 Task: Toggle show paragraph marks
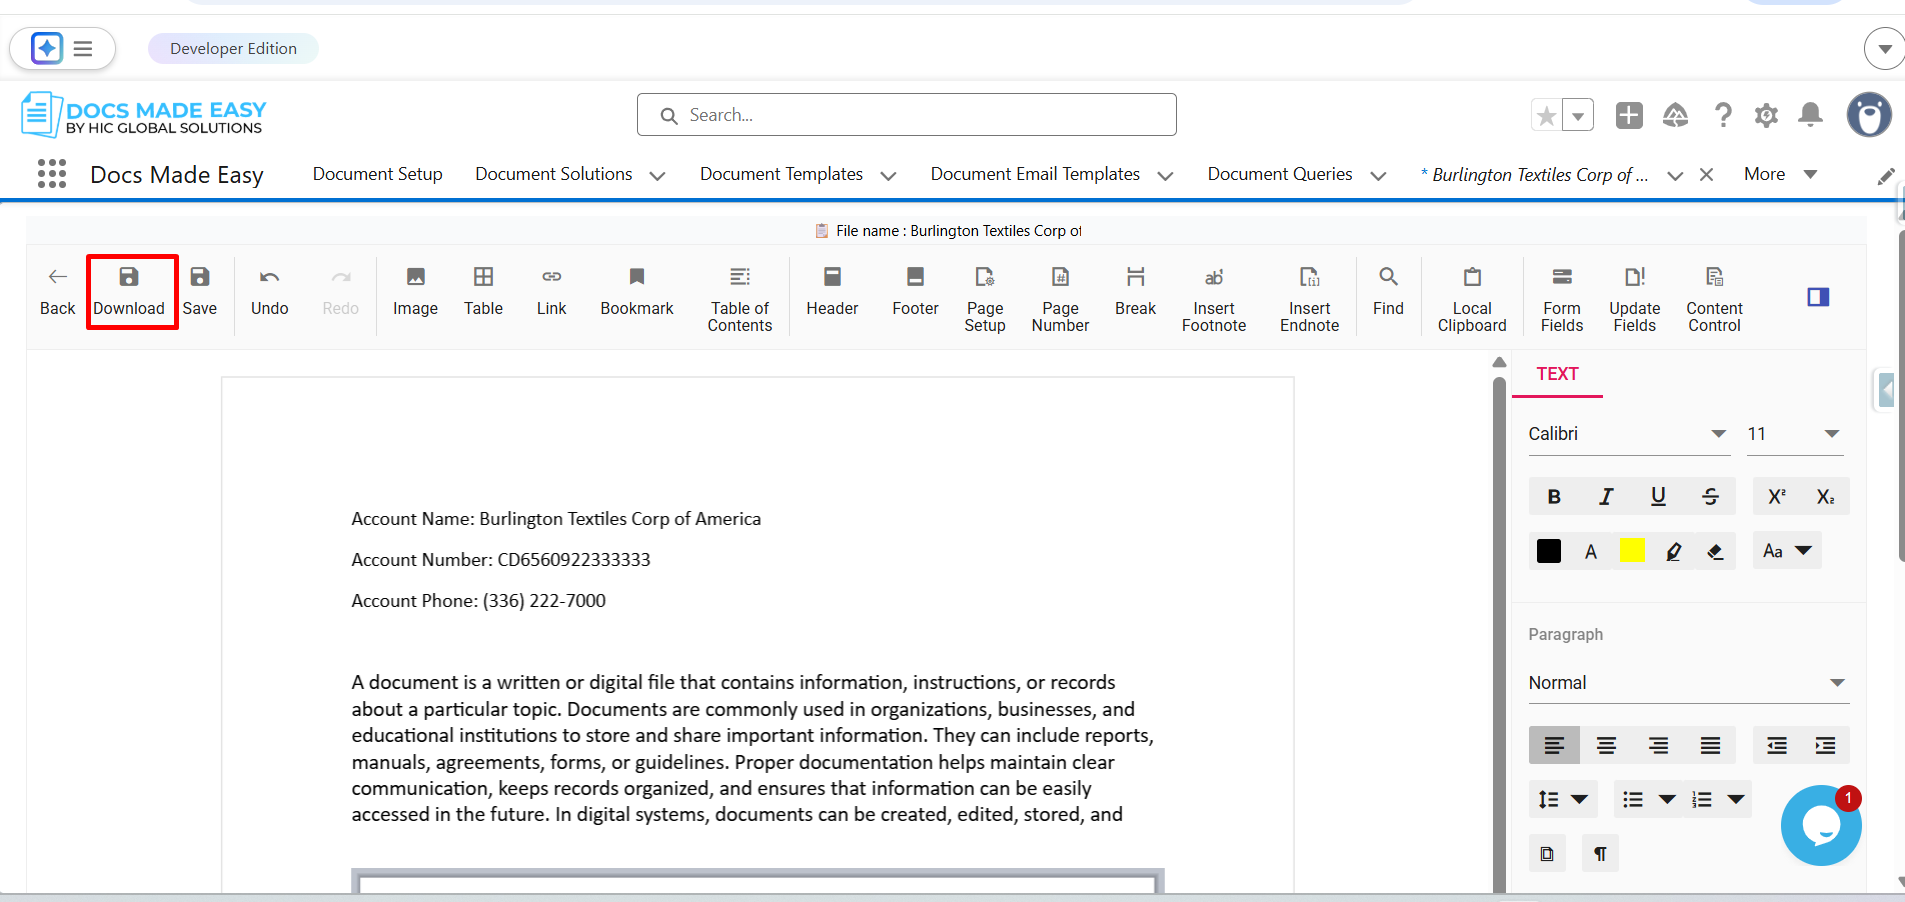tap(1600, 854)
